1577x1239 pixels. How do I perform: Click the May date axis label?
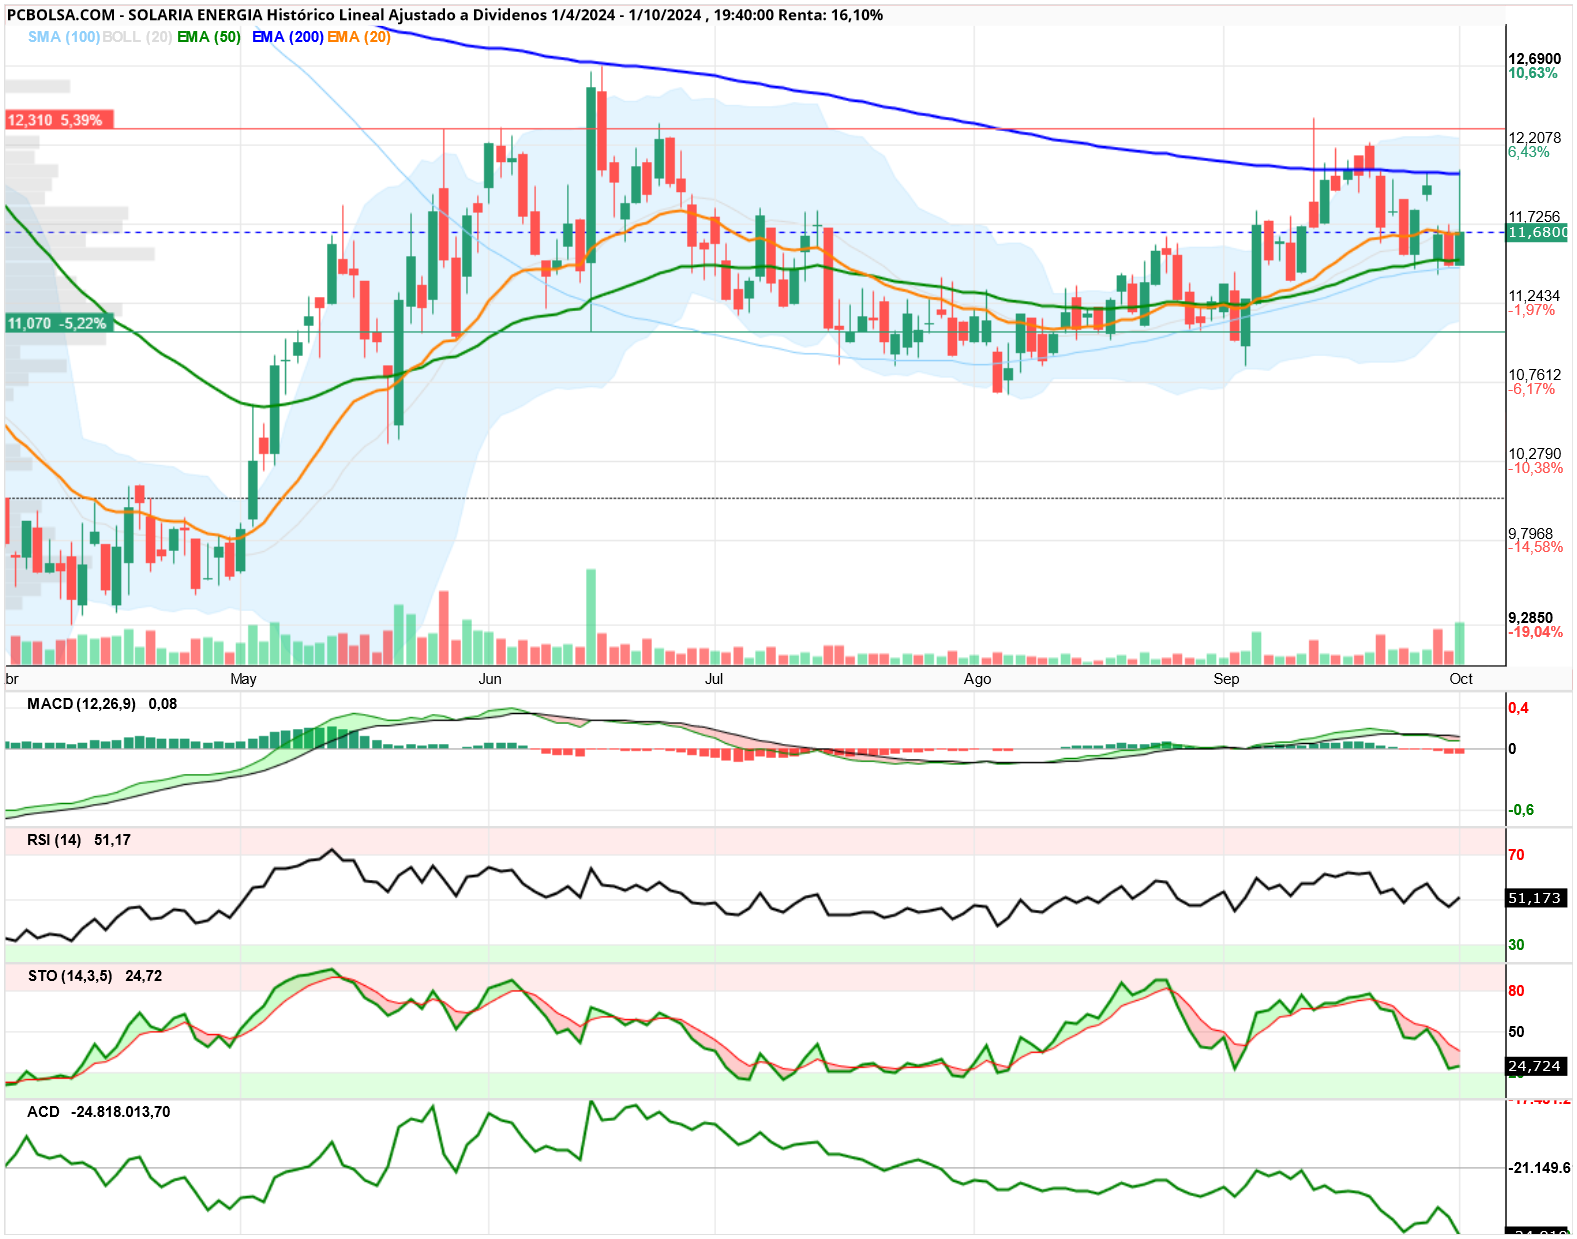tap(243, 679)
